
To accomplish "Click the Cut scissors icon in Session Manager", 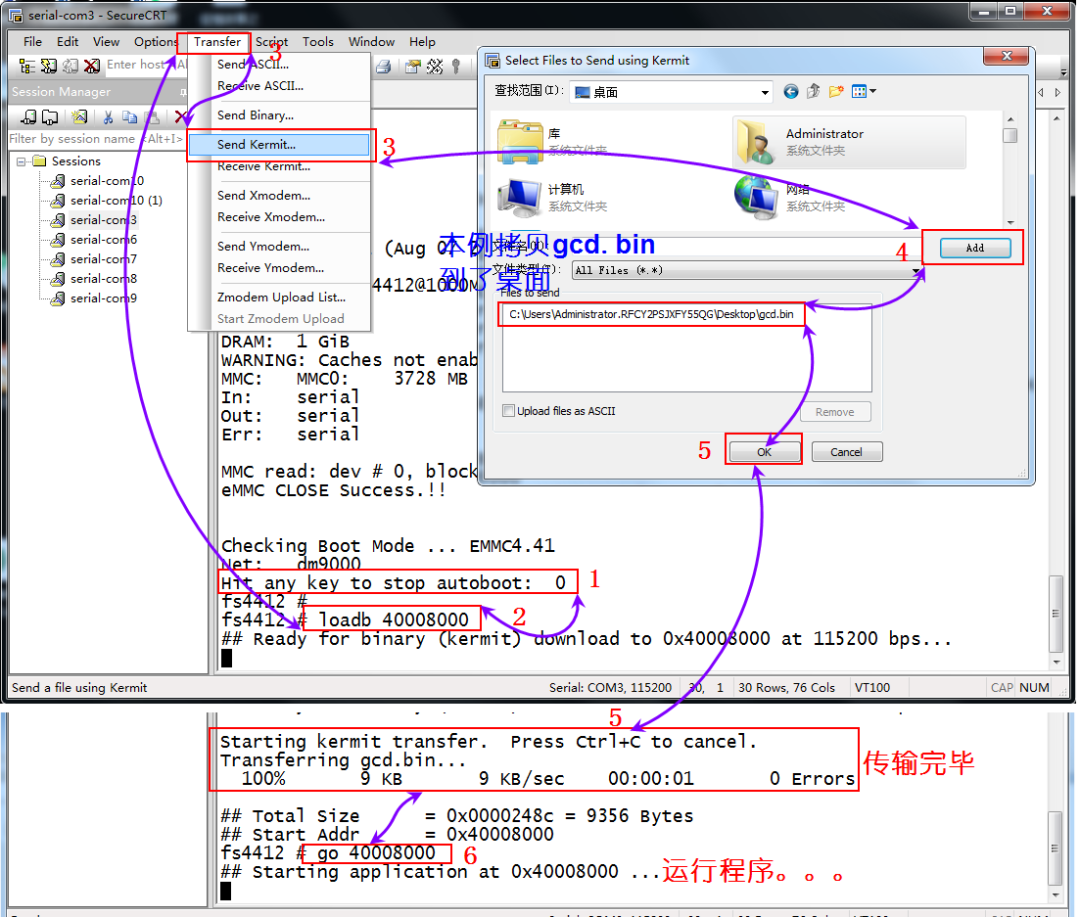I will point(108,117).
